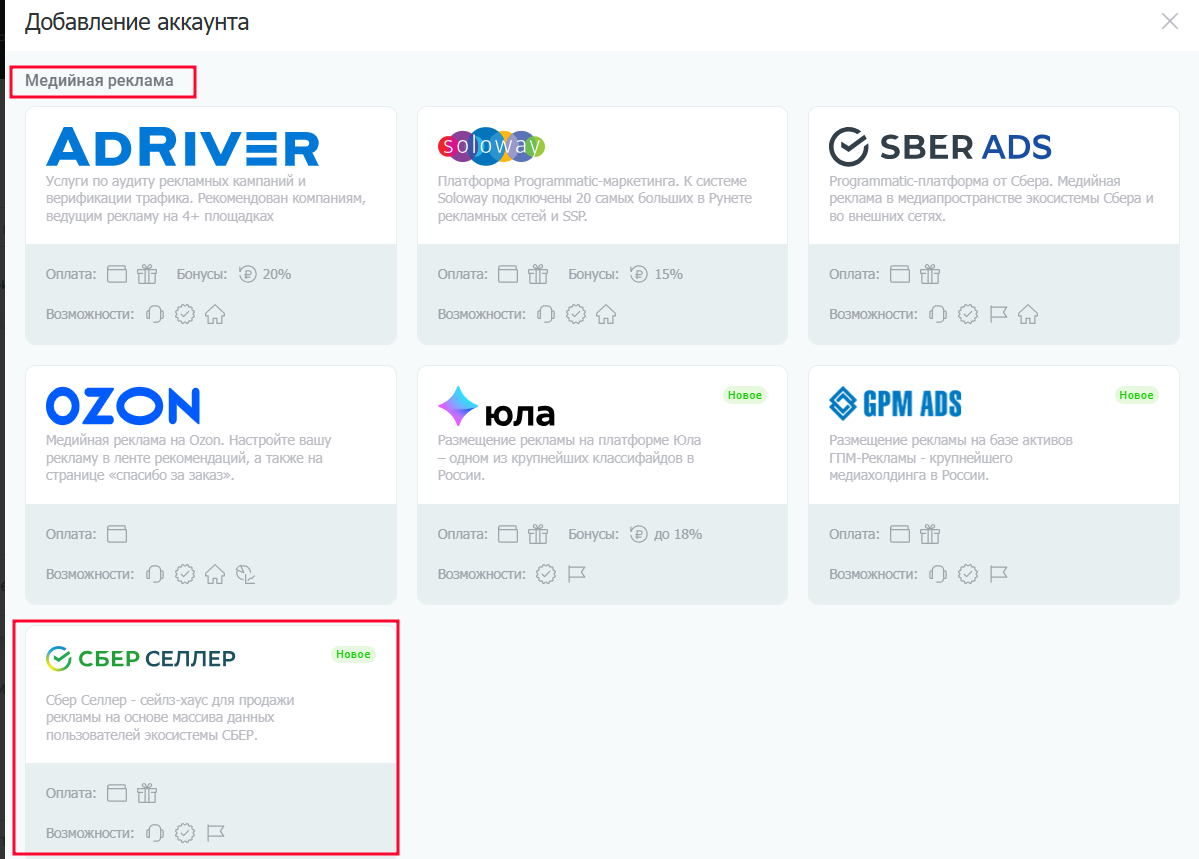Click the Новое badge on Юла card
Viewport: 1199px width, 859px height.
tap(745, 395)
